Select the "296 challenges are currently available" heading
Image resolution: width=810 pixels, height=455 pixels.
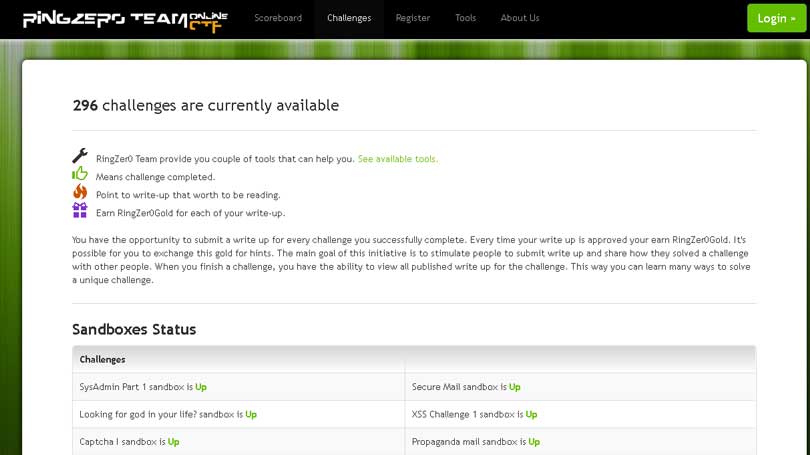206,105
